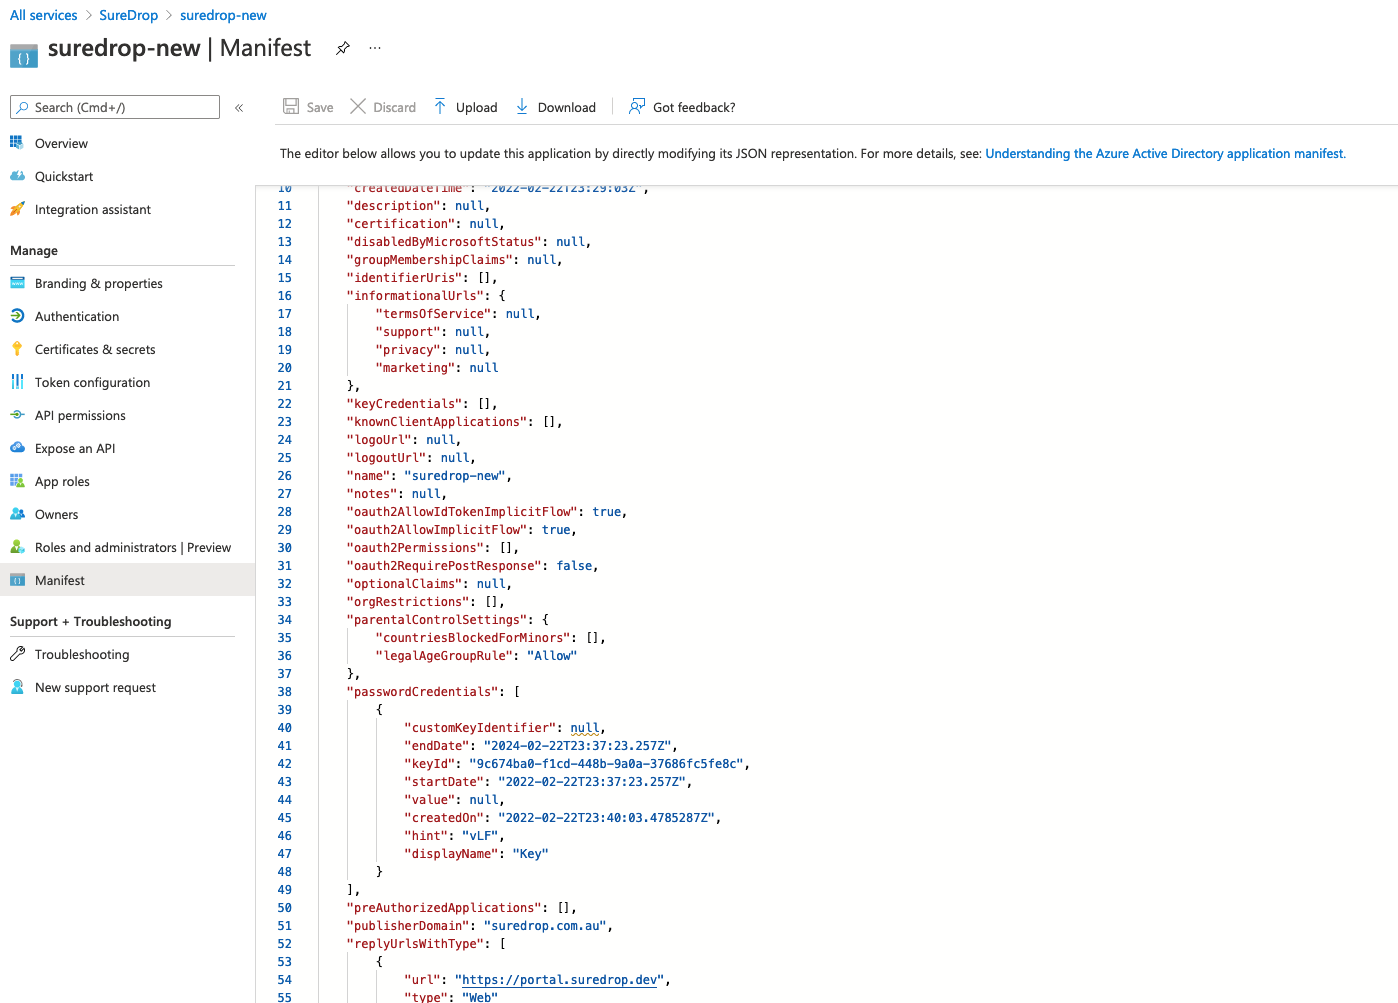Click the API permissions icon
This screenshot has height=1003, width=1398.
(x=17, y=415)
